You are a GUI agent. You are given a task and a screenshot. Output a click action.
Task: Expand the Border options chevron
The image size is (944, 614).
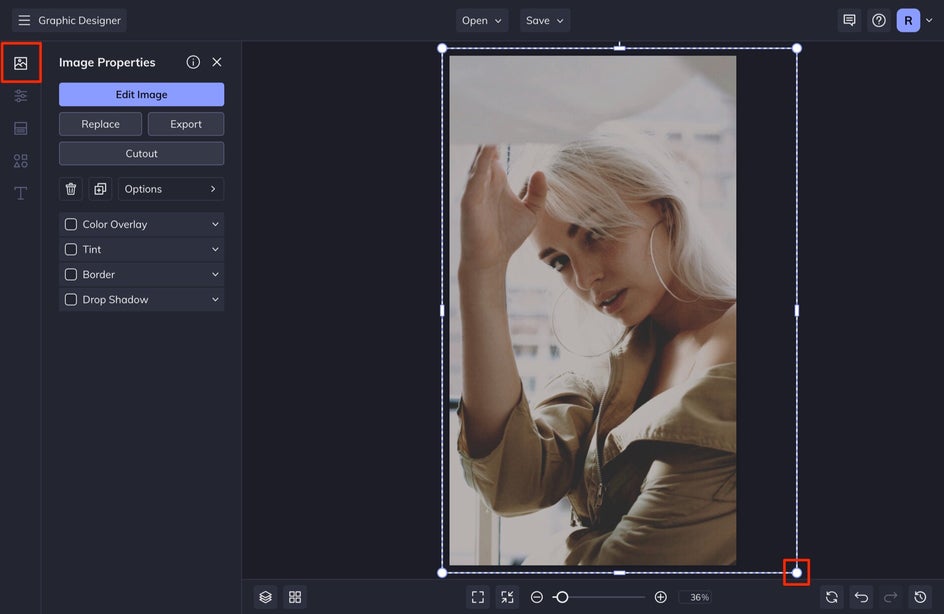coord(215,275)
